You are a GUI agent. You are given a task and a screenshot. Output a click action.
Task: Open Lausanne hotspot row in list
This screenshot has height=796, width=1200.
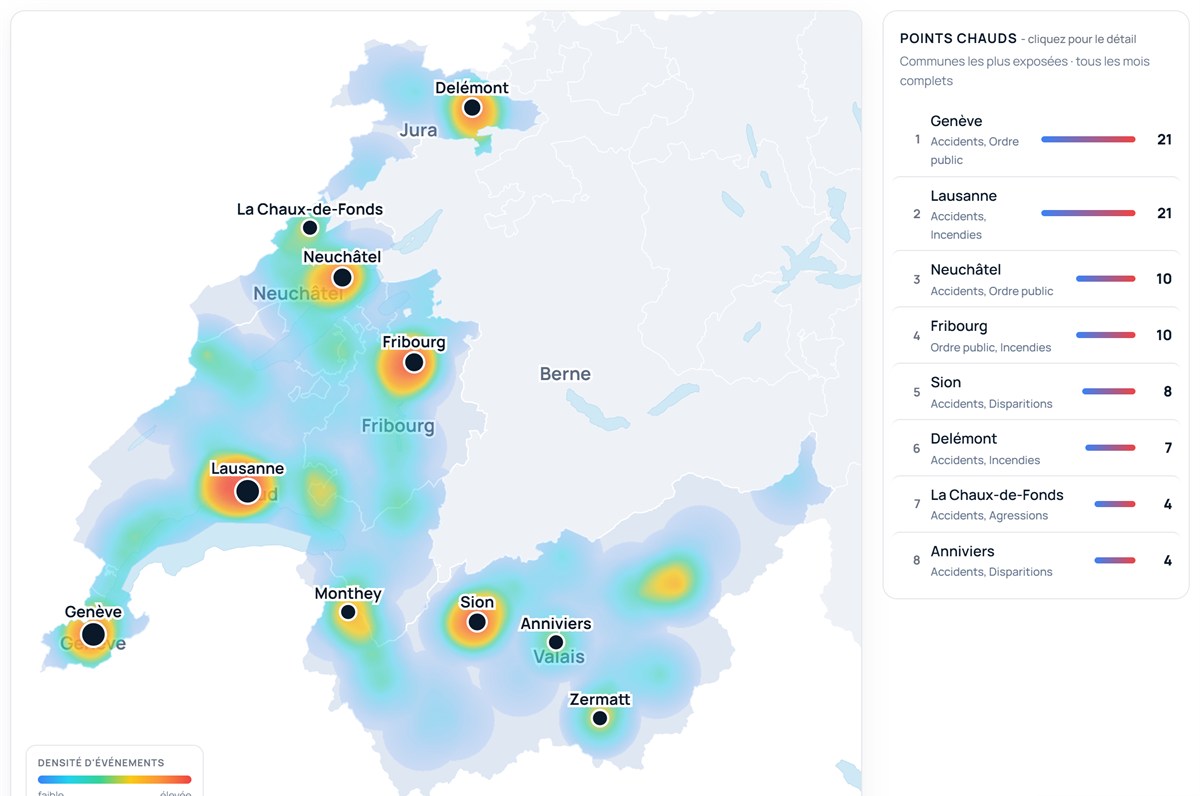point(1036,214)
